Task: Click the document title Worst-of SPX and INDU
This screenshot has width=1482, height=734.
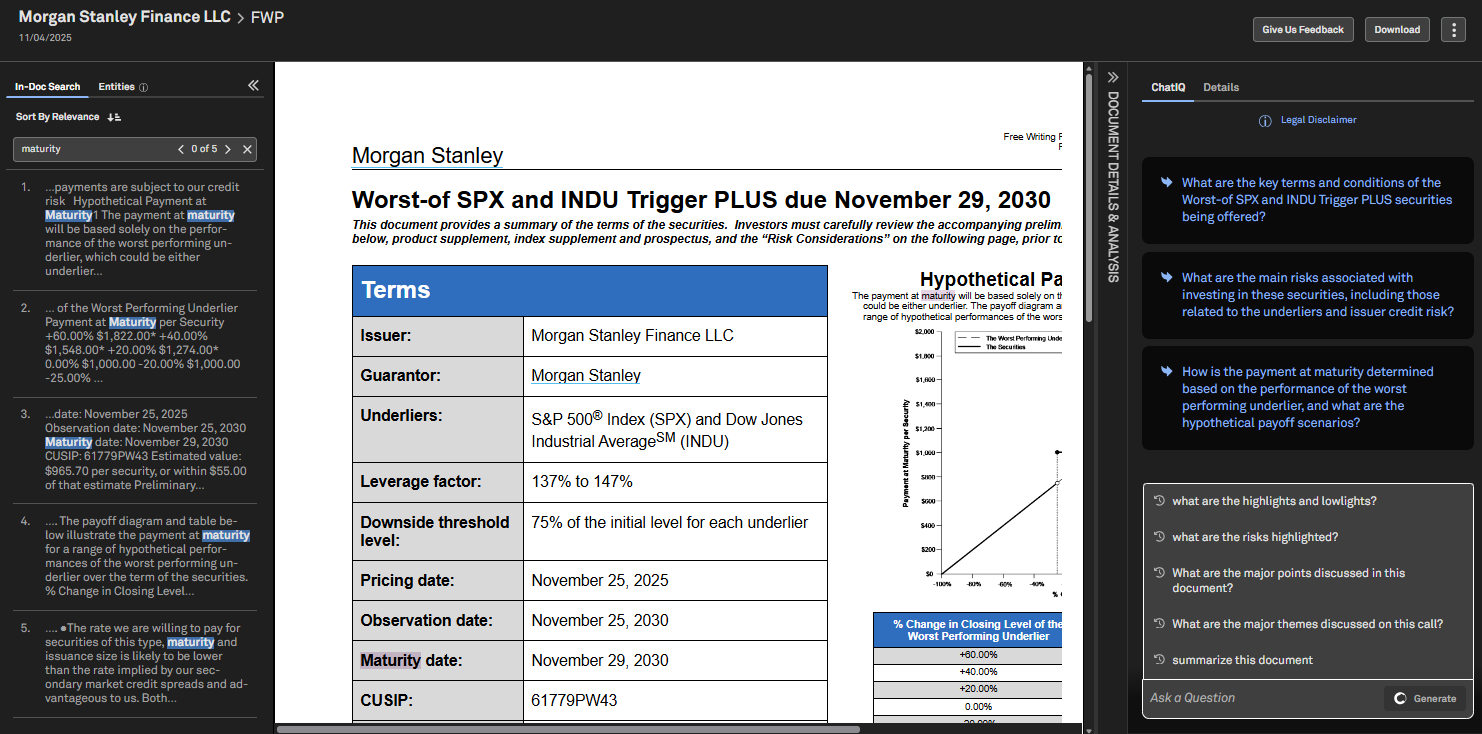Action: [701, 200]
